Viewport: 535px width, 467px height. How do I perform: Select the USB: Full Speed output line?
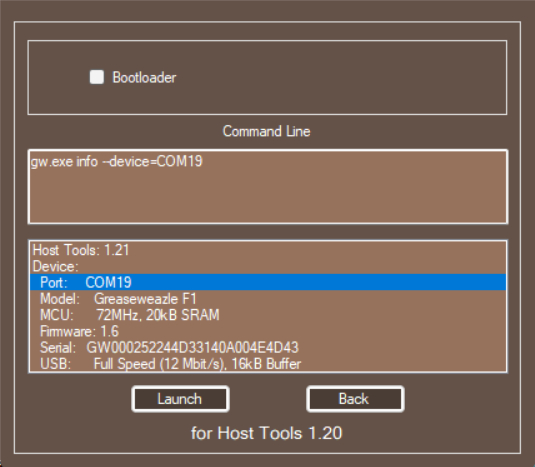click(268, 364)
